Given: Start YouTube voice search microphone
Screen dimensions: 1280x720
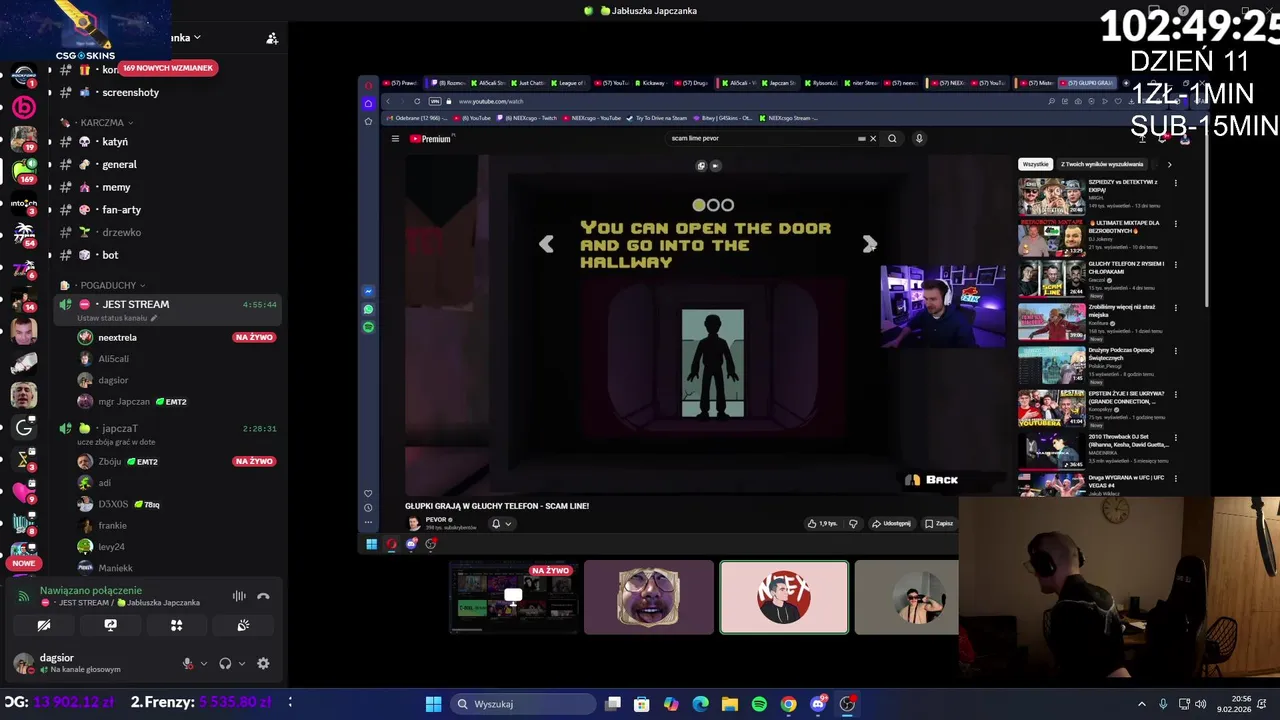Looking at the screenshot, I should pyautogui.click(x=919, y=139).
